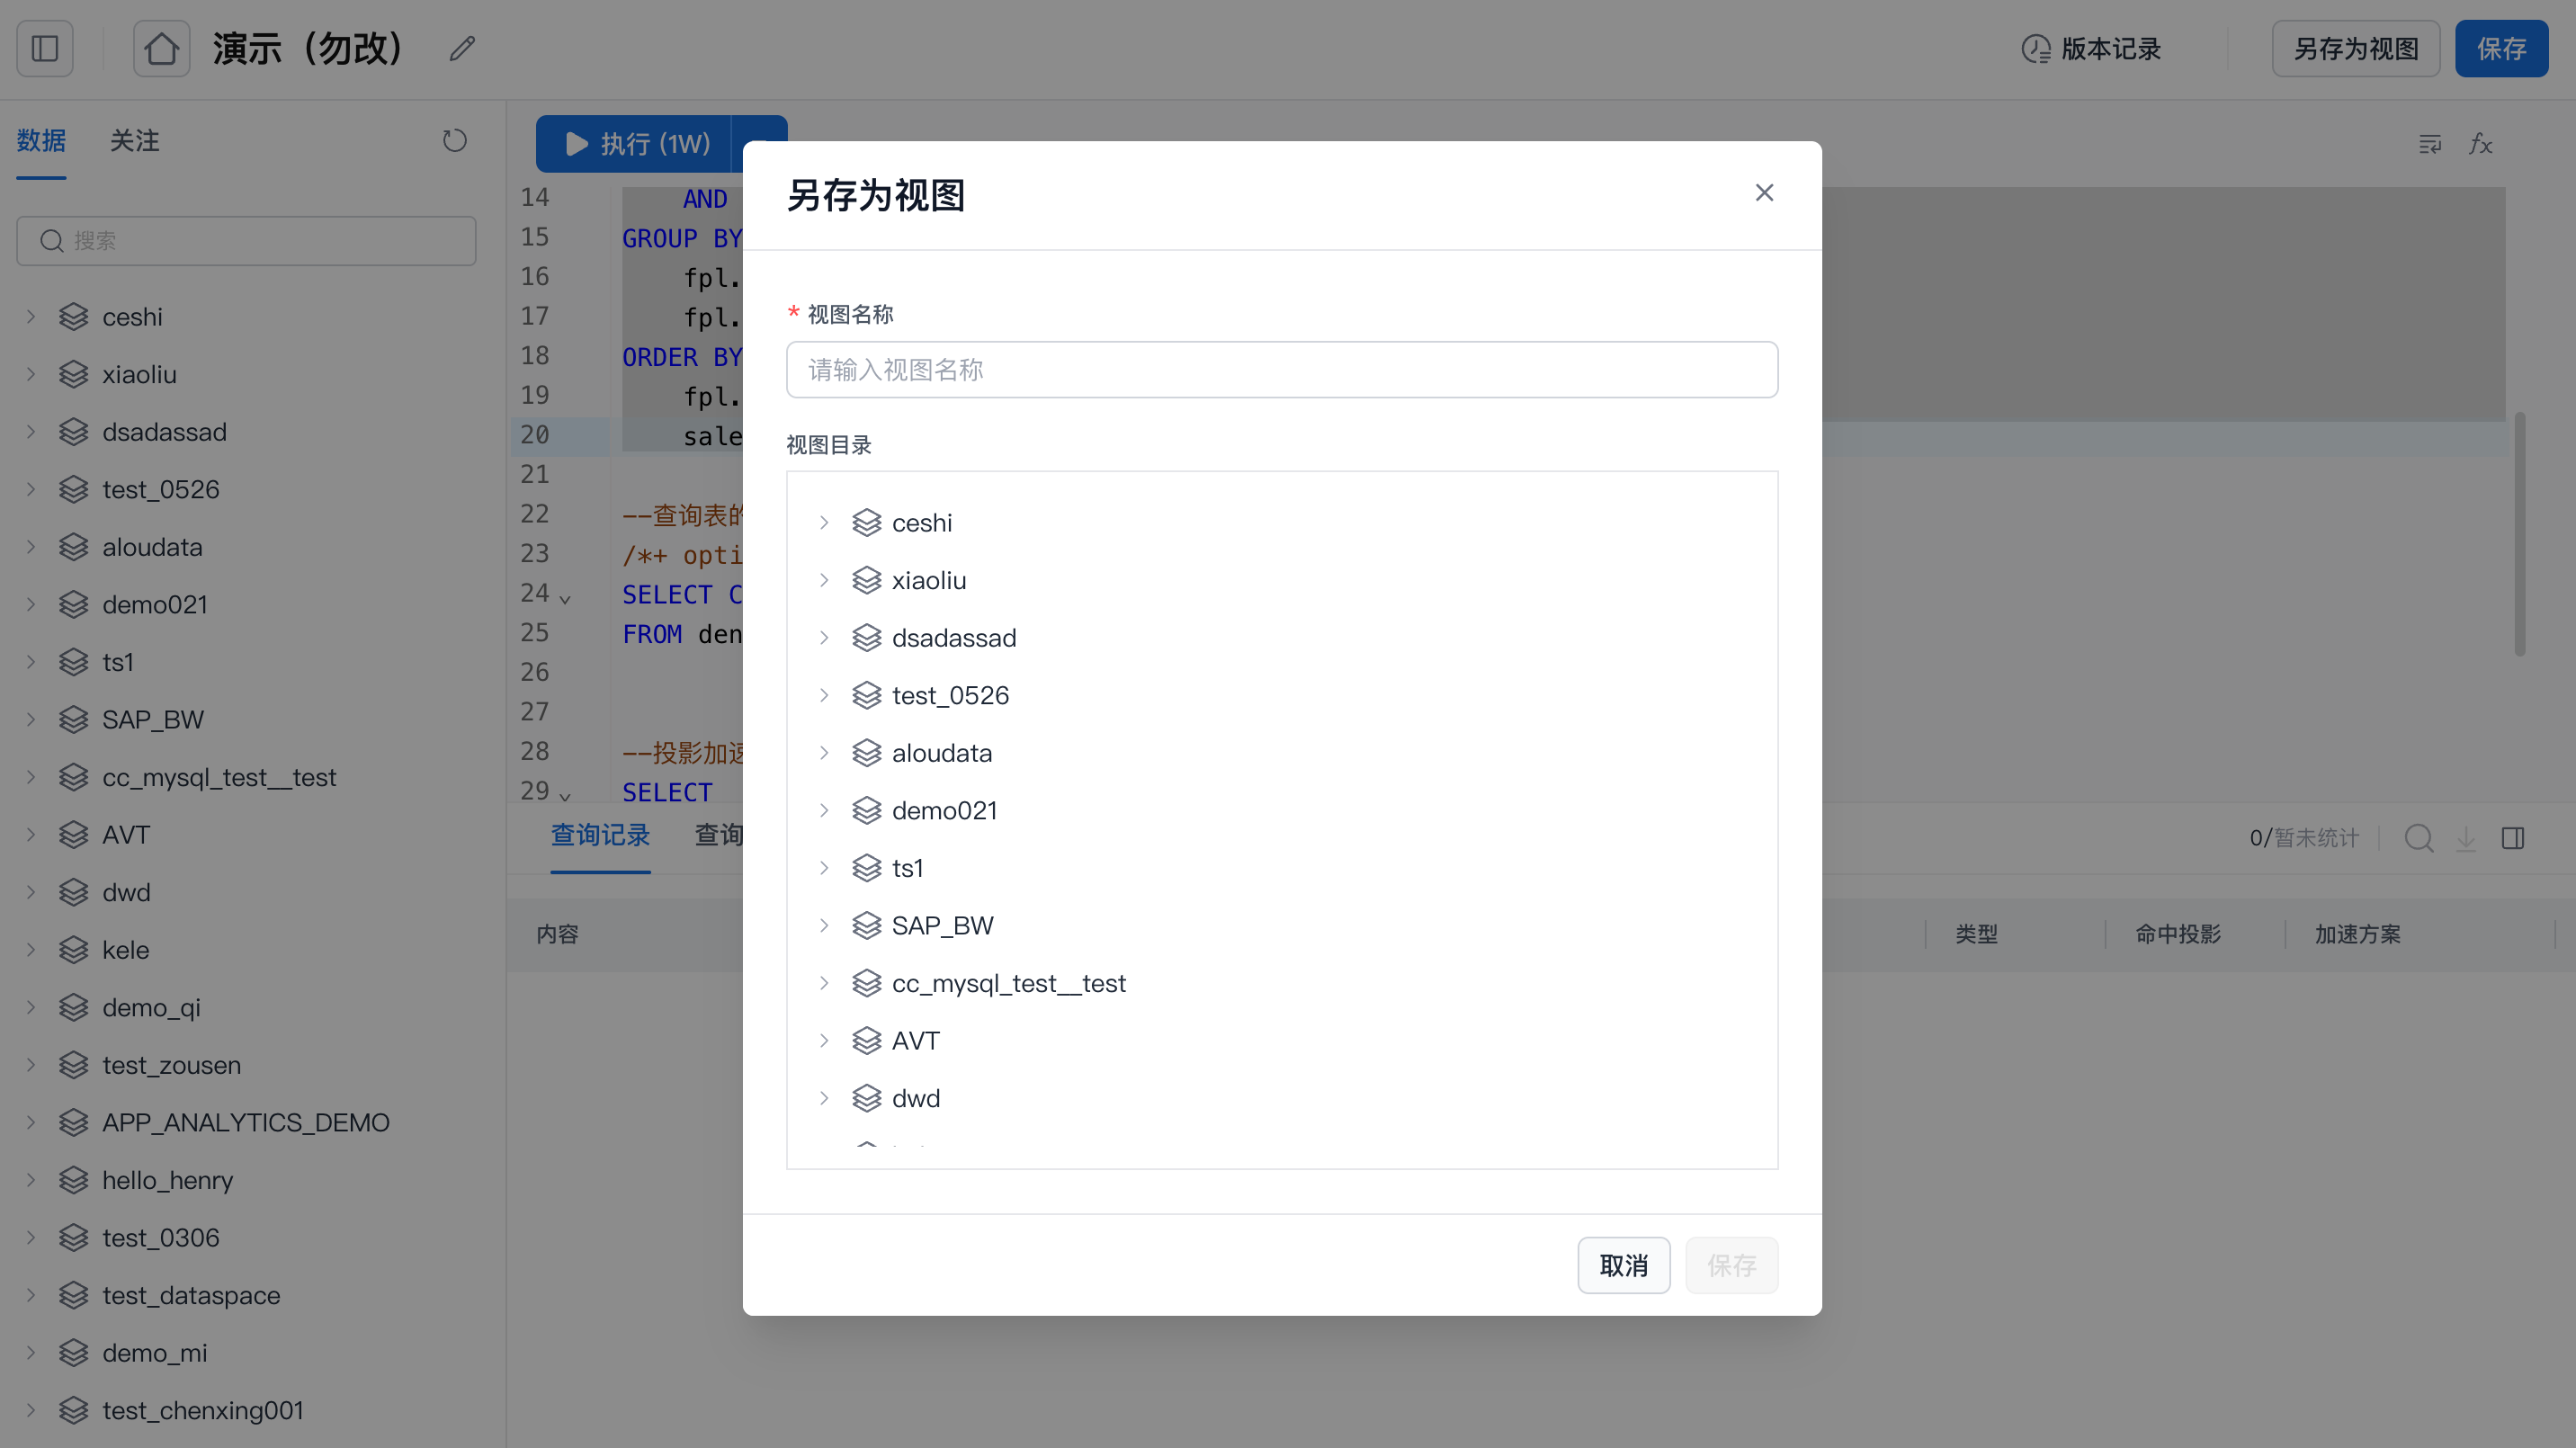Click the 取消 button
This screenshot has width=2576, height=1448.
tap(1623, 1265)
